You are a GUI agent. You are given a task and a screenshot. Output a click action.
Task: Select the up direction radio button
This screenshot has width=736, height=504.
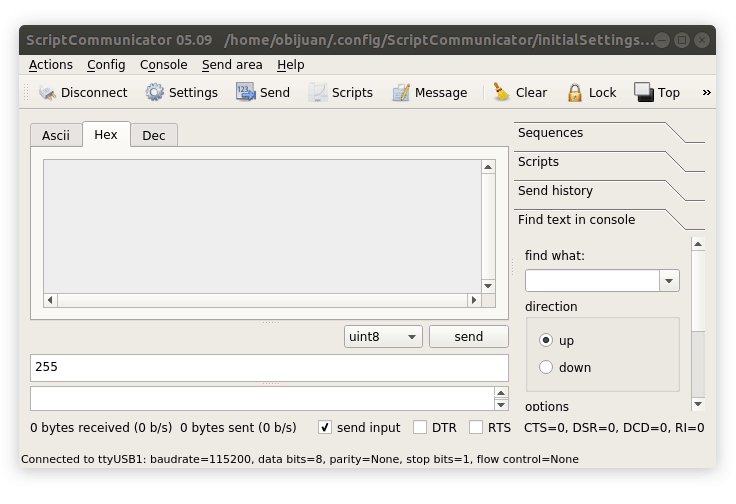point(546,340)
